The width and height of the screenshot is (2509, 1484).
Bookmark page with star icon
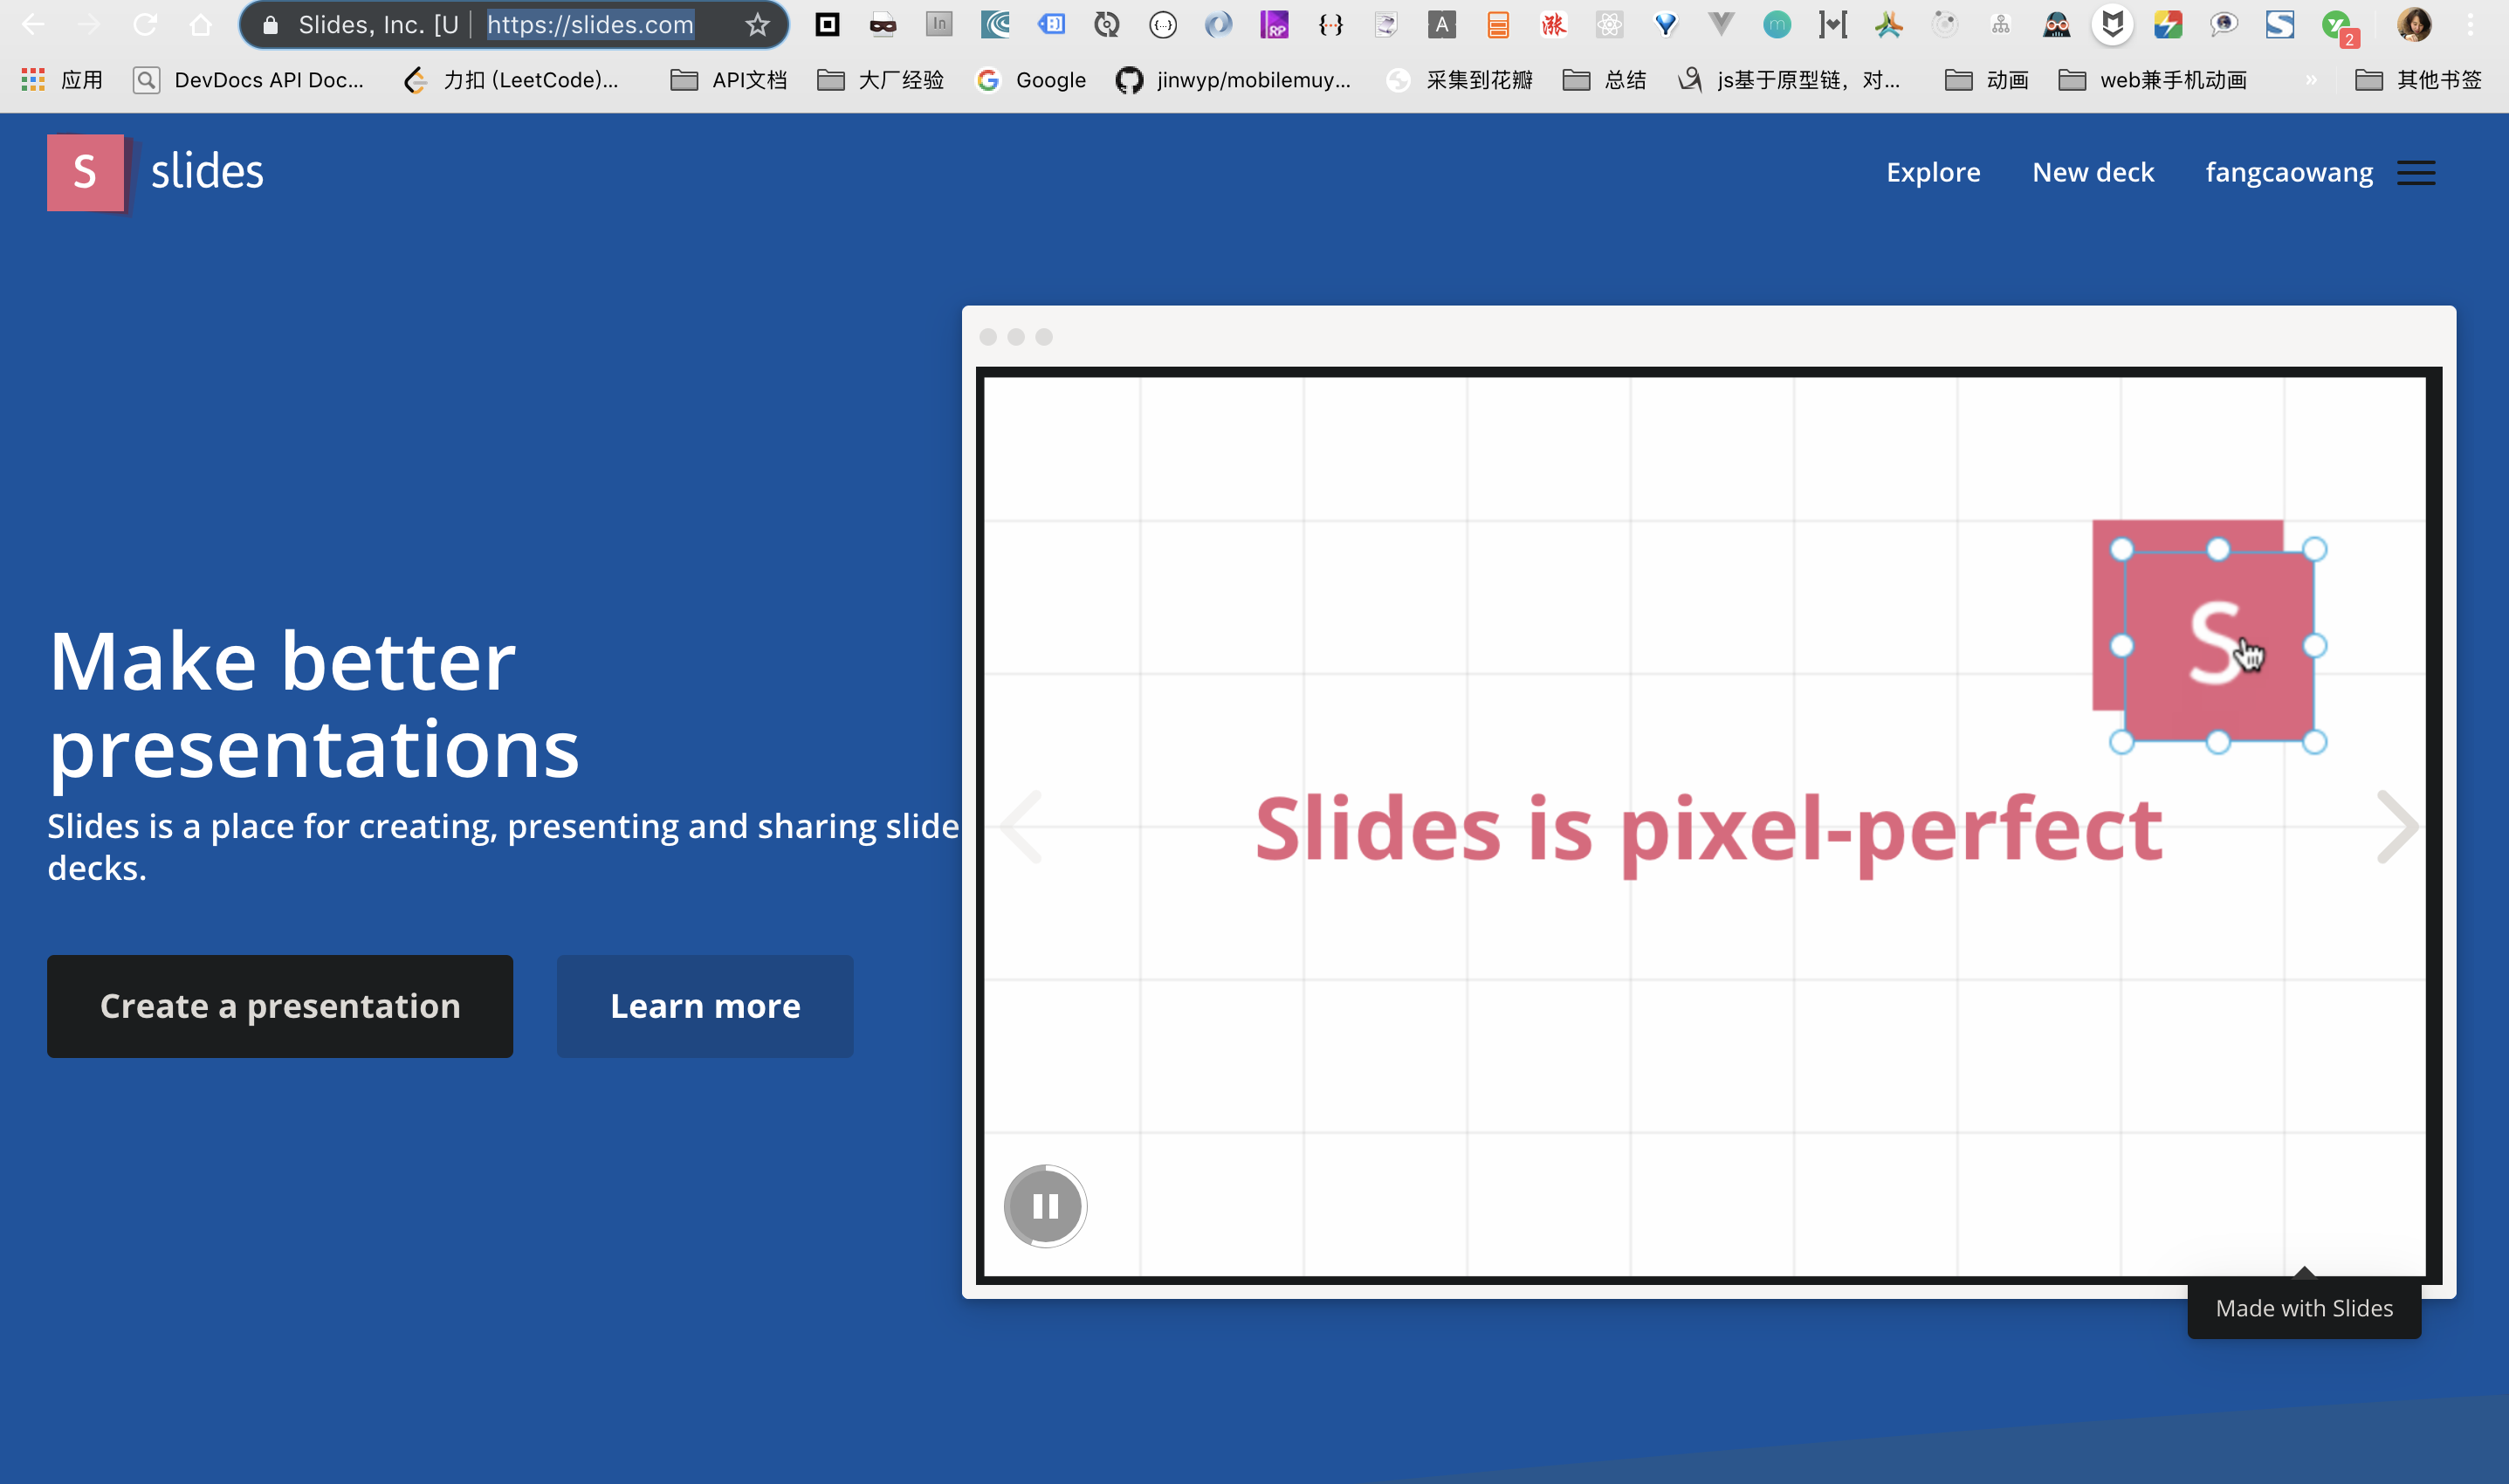(x=757, y=25)
